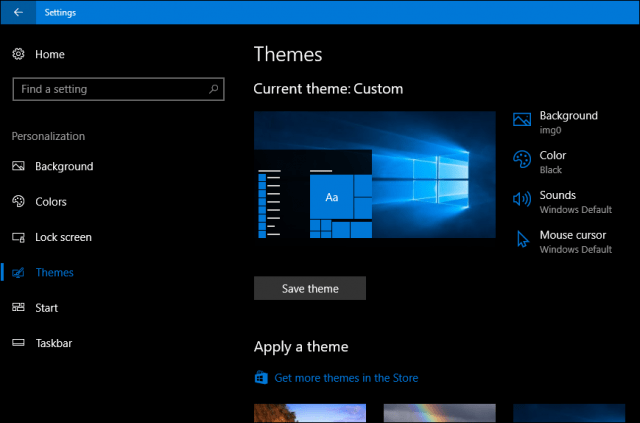This screenshot has width=640, height=423.
Task: Click the magnifier search icon
Action: tap(213, 89)
